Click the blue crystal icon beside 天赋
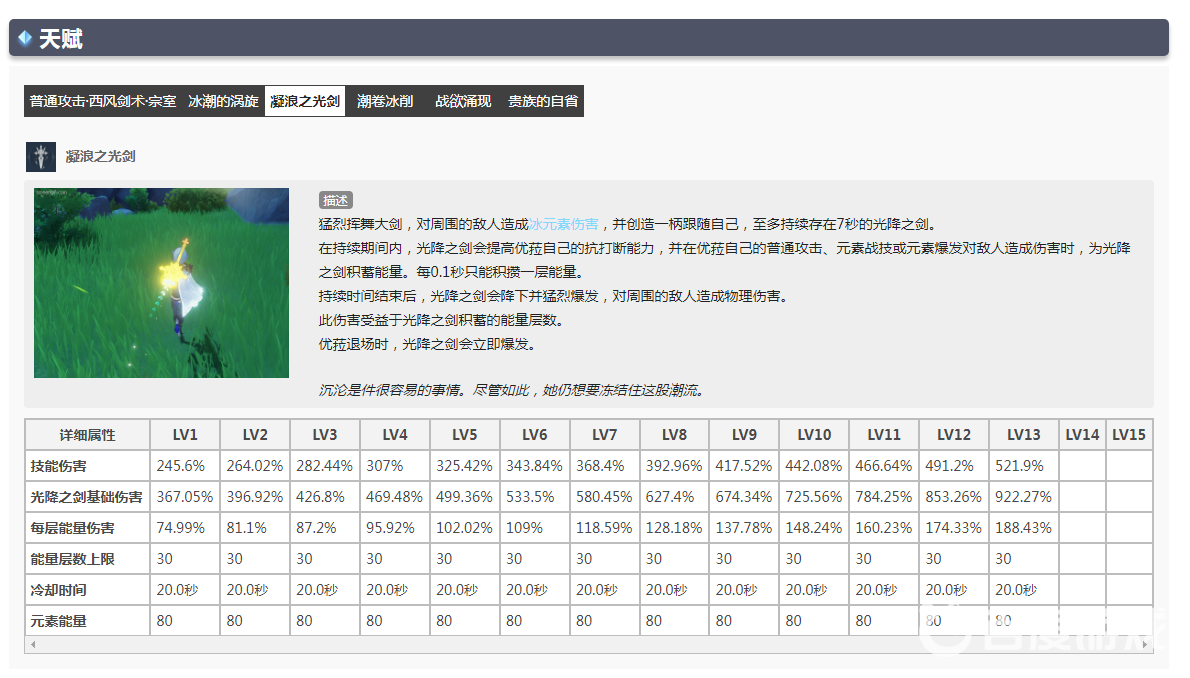The image size is (1190, 678). (25, 39)
